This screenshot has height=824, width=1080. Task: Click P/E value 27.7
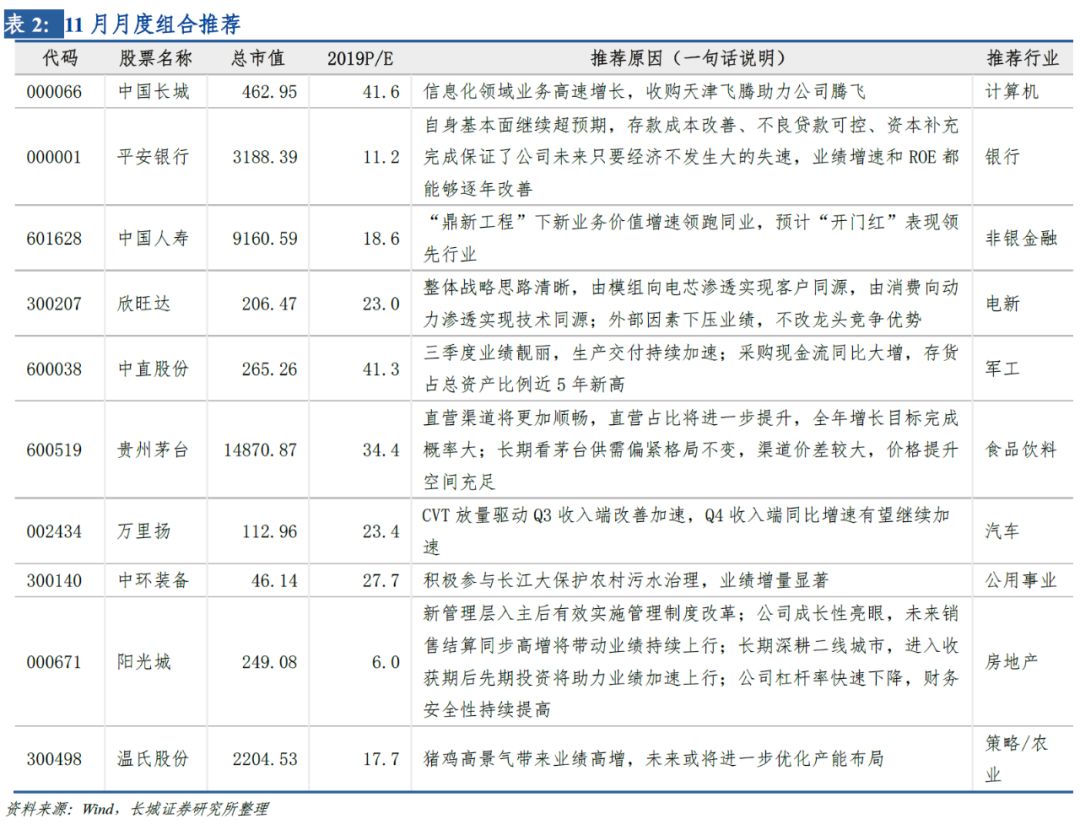(381, 581)
